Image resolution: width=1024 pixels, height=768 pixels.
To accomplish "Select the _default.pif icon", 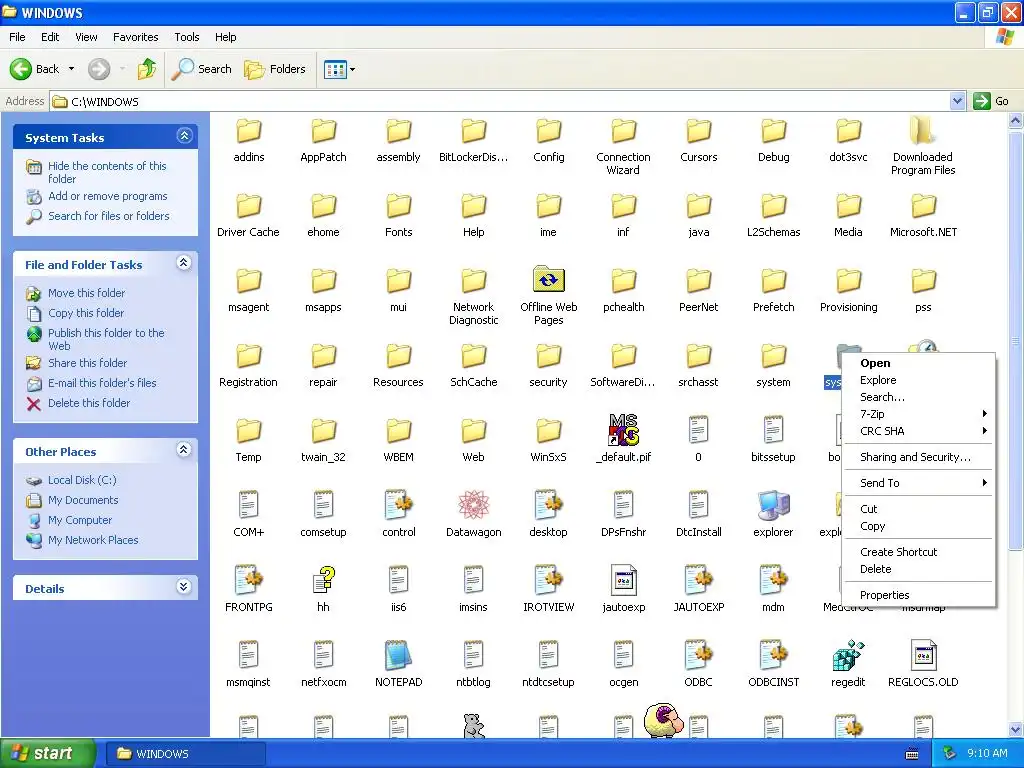I will (623, 430).
